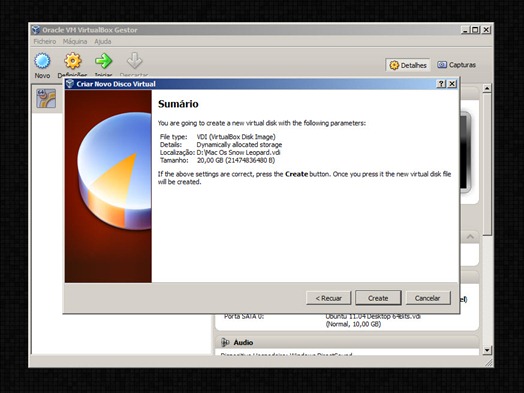Open Definições gear toolbar icon
The height and width of the screenshot is (393, 524).
point(73,61)
